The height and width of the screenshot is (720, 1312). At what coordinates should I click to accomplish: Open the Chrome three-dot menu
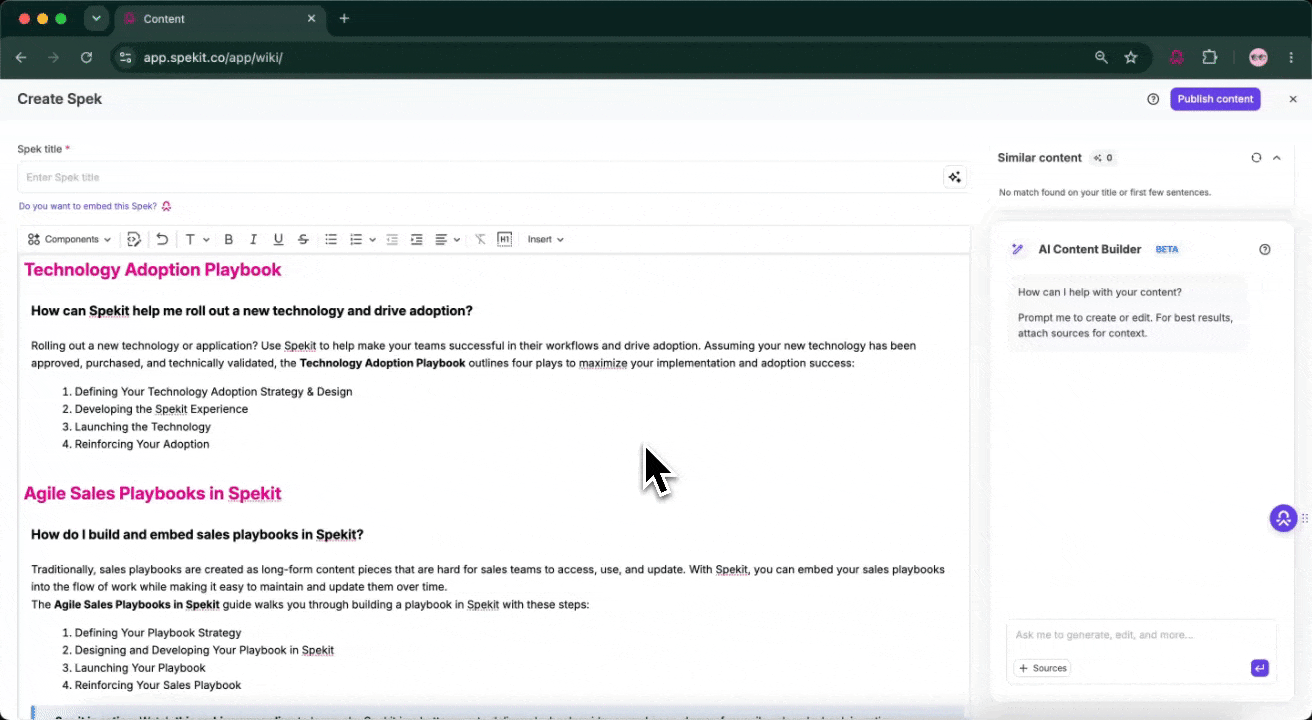(x=1291, y=58)
